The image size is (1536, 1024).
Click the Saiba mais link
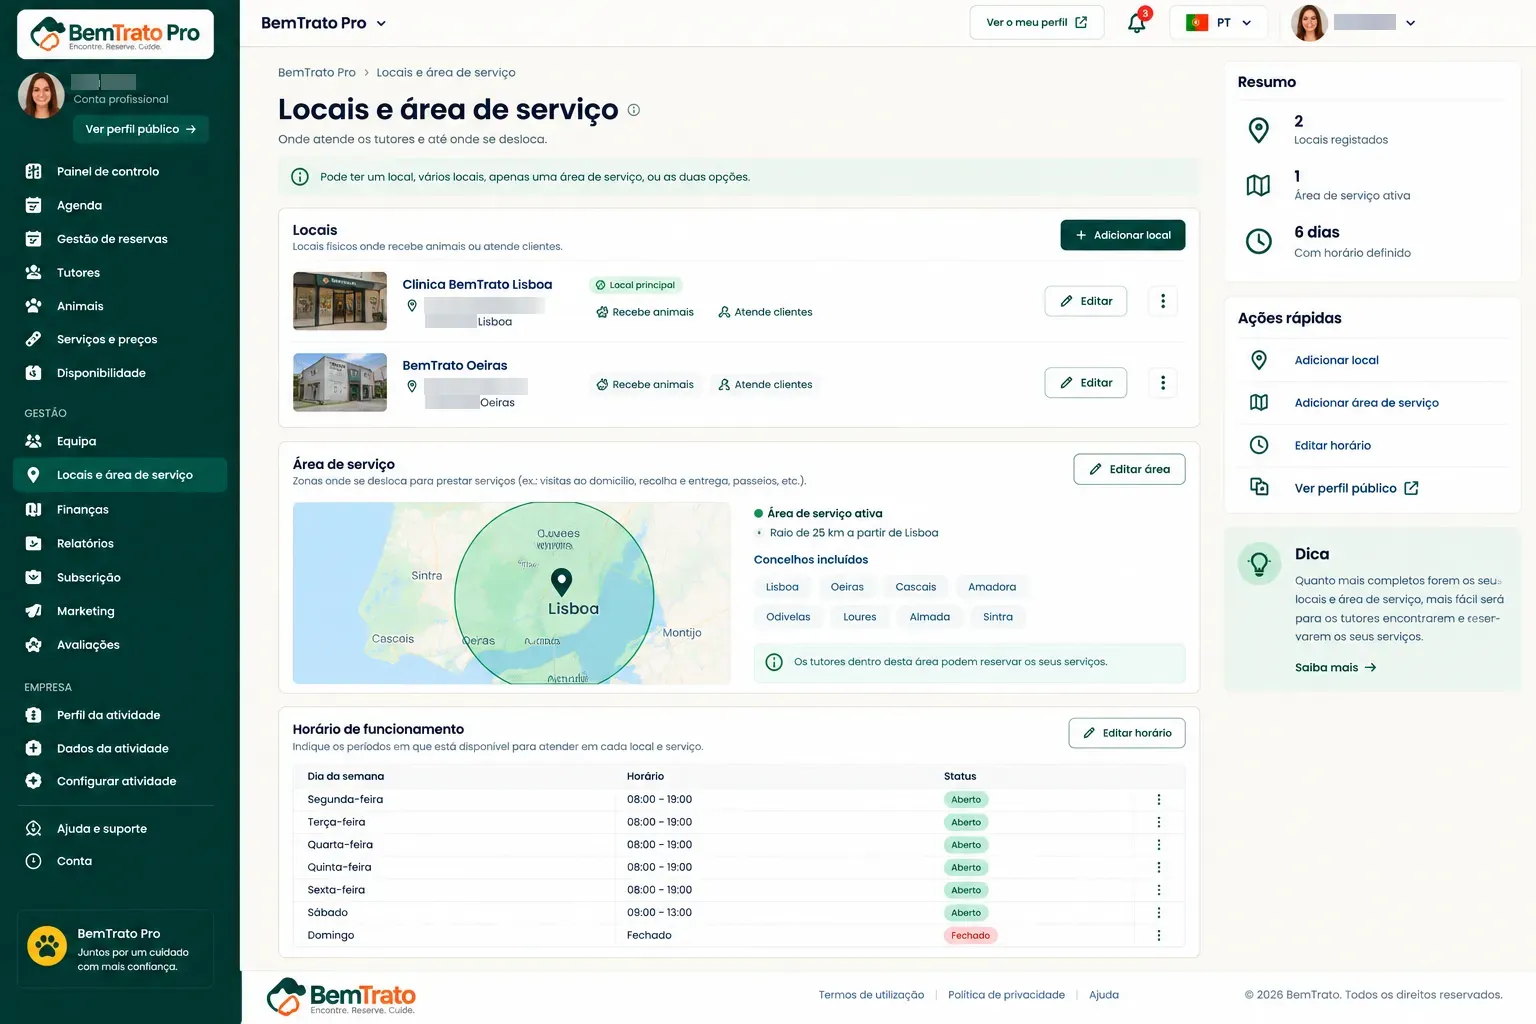click(1335, 667)
